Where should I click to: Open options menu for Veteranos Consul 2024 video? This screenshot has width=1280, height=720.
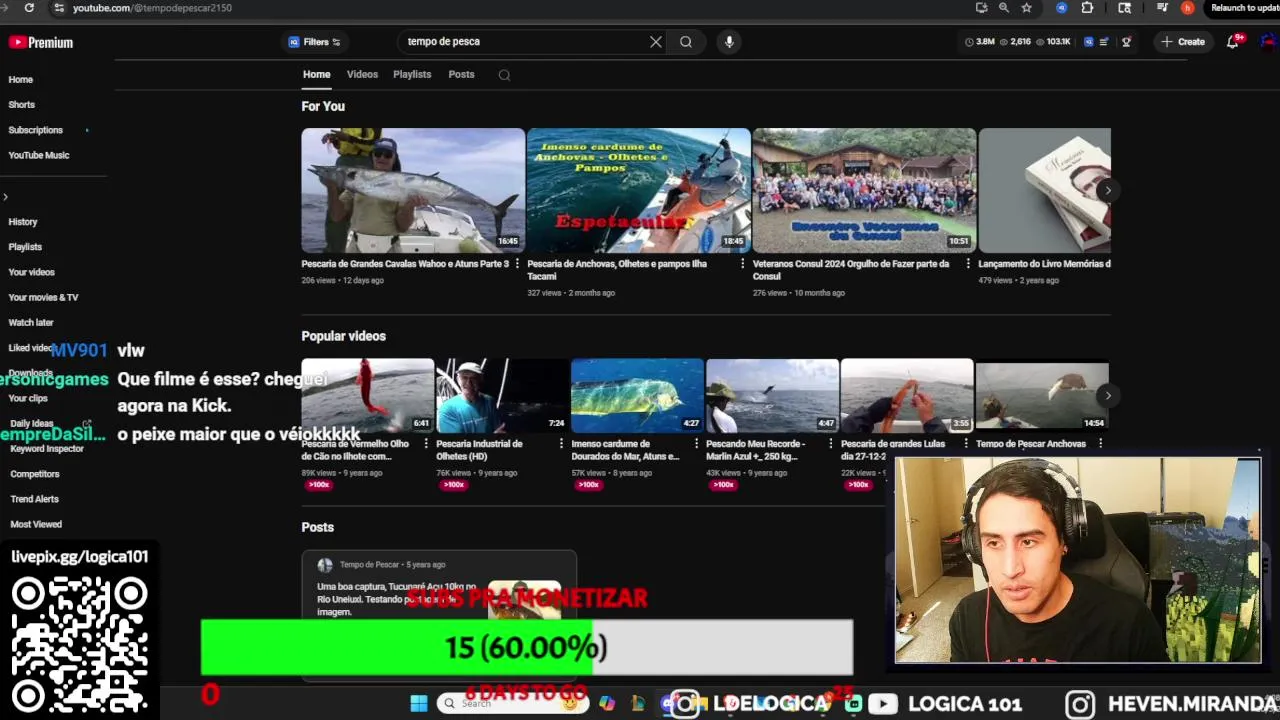tap(967, 264)
